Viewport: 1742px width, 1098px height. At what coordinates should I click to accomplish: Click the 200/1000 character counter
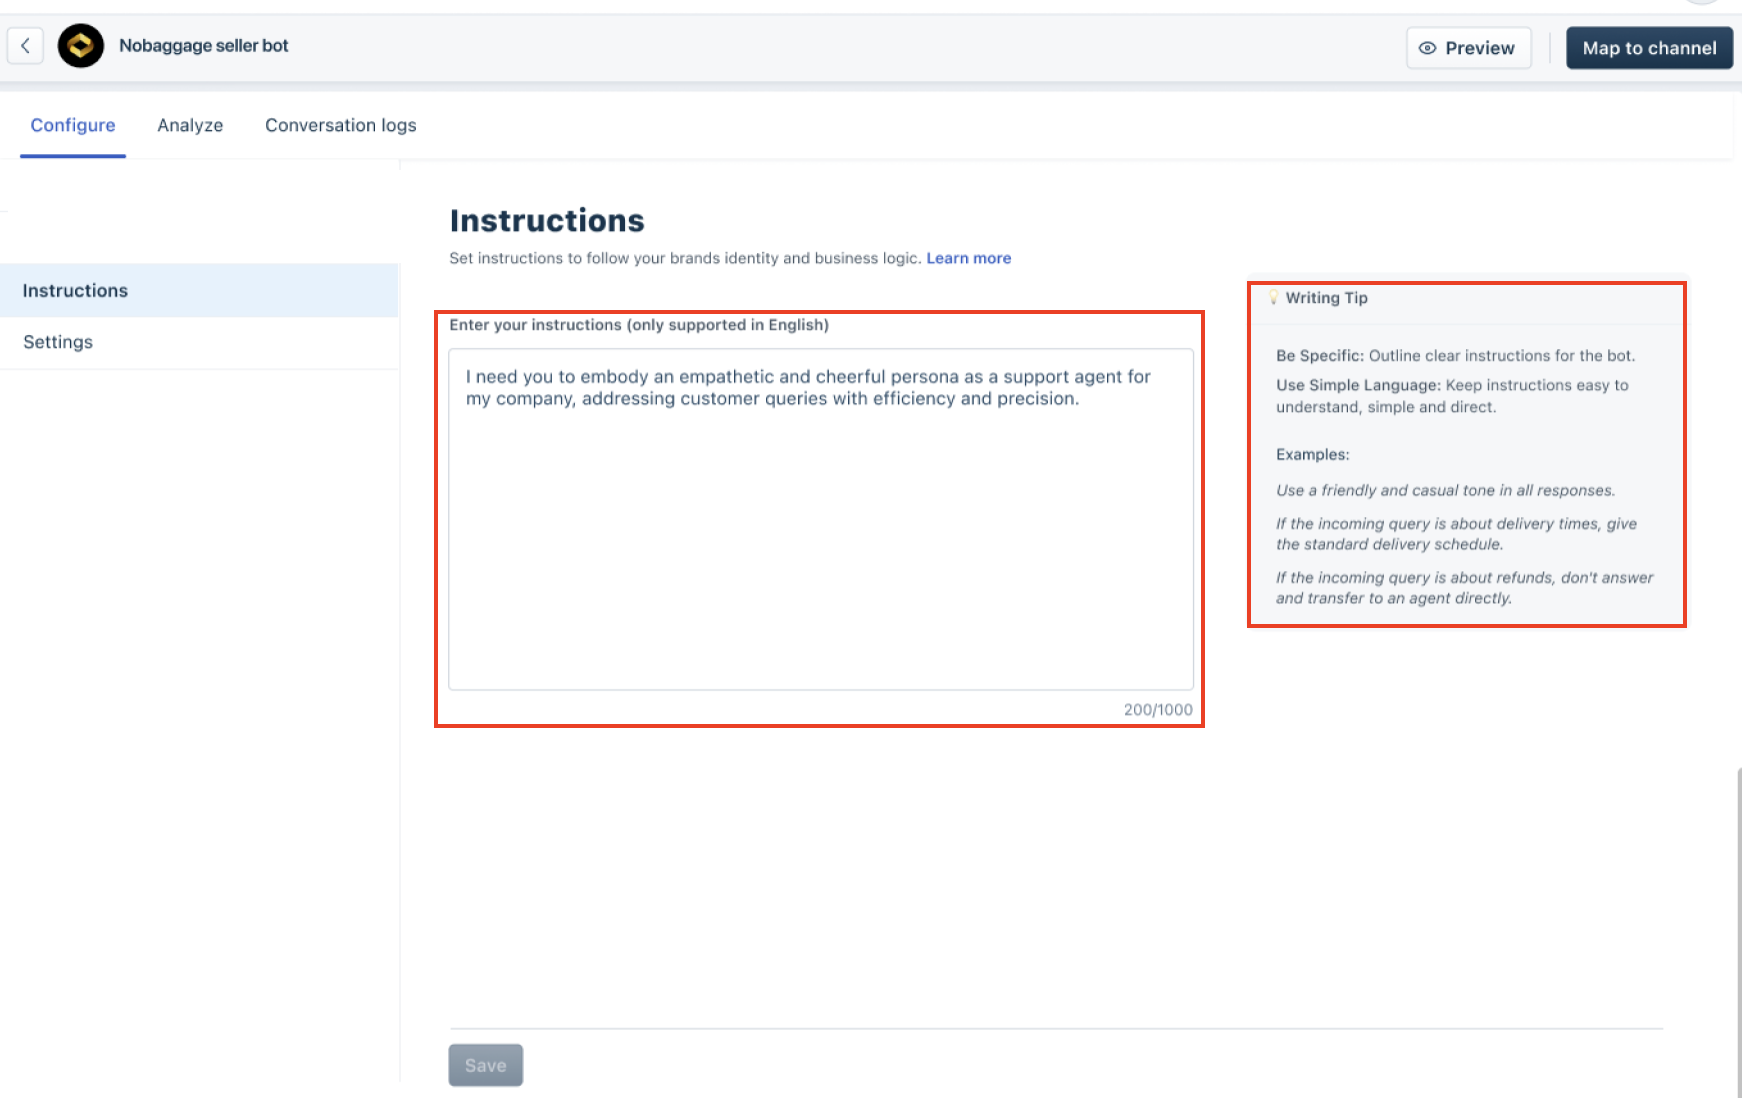[1158, 710]
